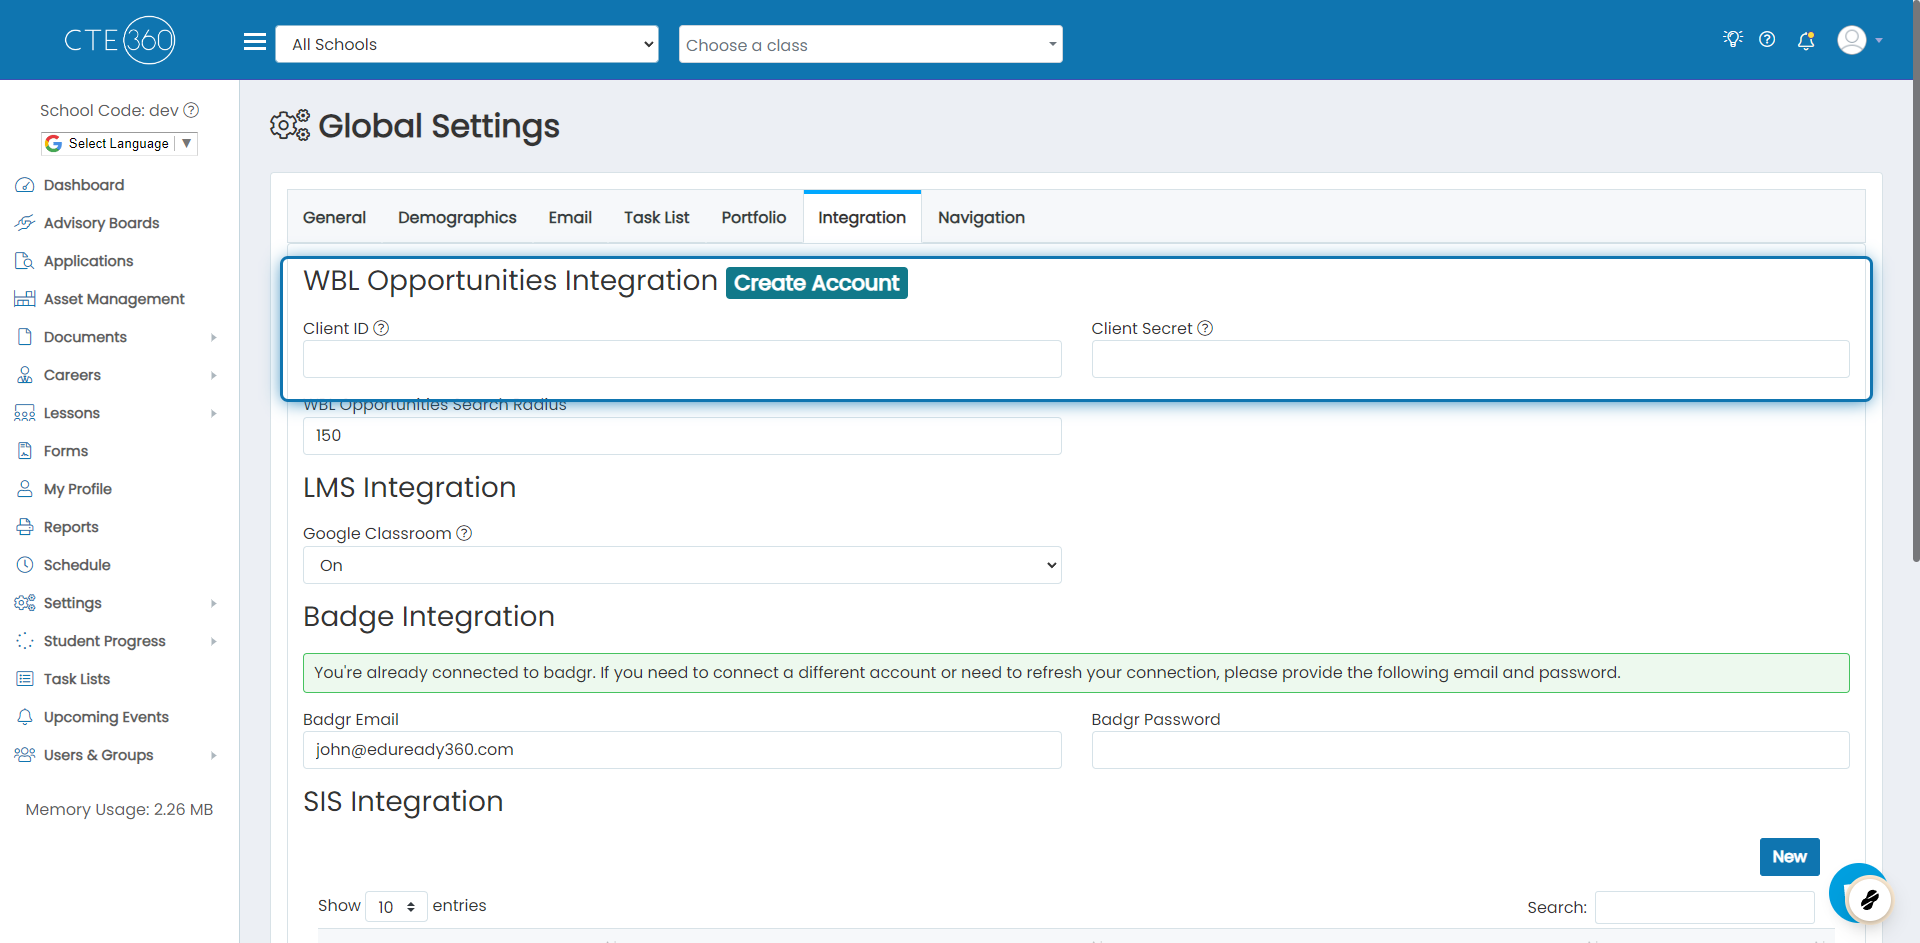This screenshot has width=1920, height=943.
Task: Show Google Classroom help icon
Action: pos(464,533)
